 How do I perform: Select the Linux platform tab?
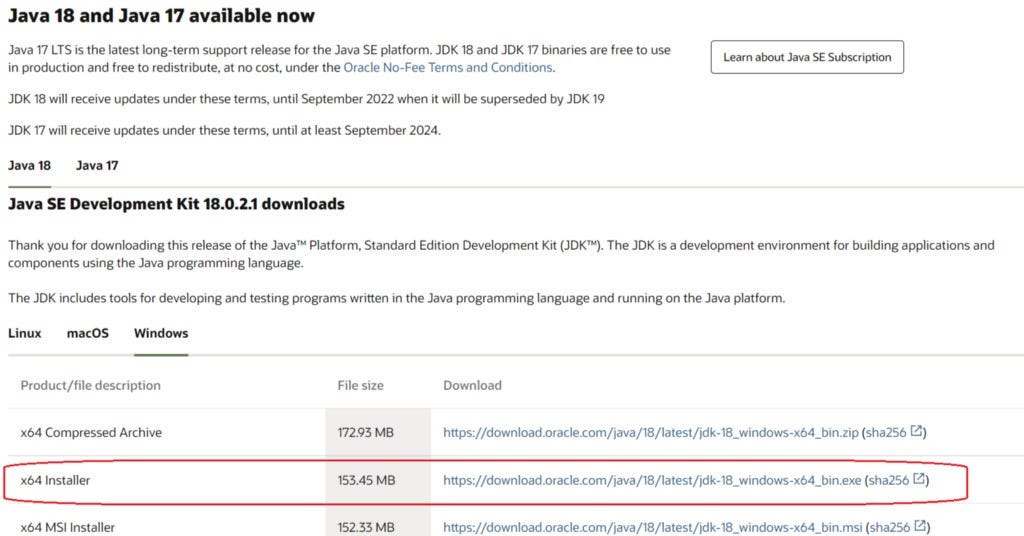point(25,333)
